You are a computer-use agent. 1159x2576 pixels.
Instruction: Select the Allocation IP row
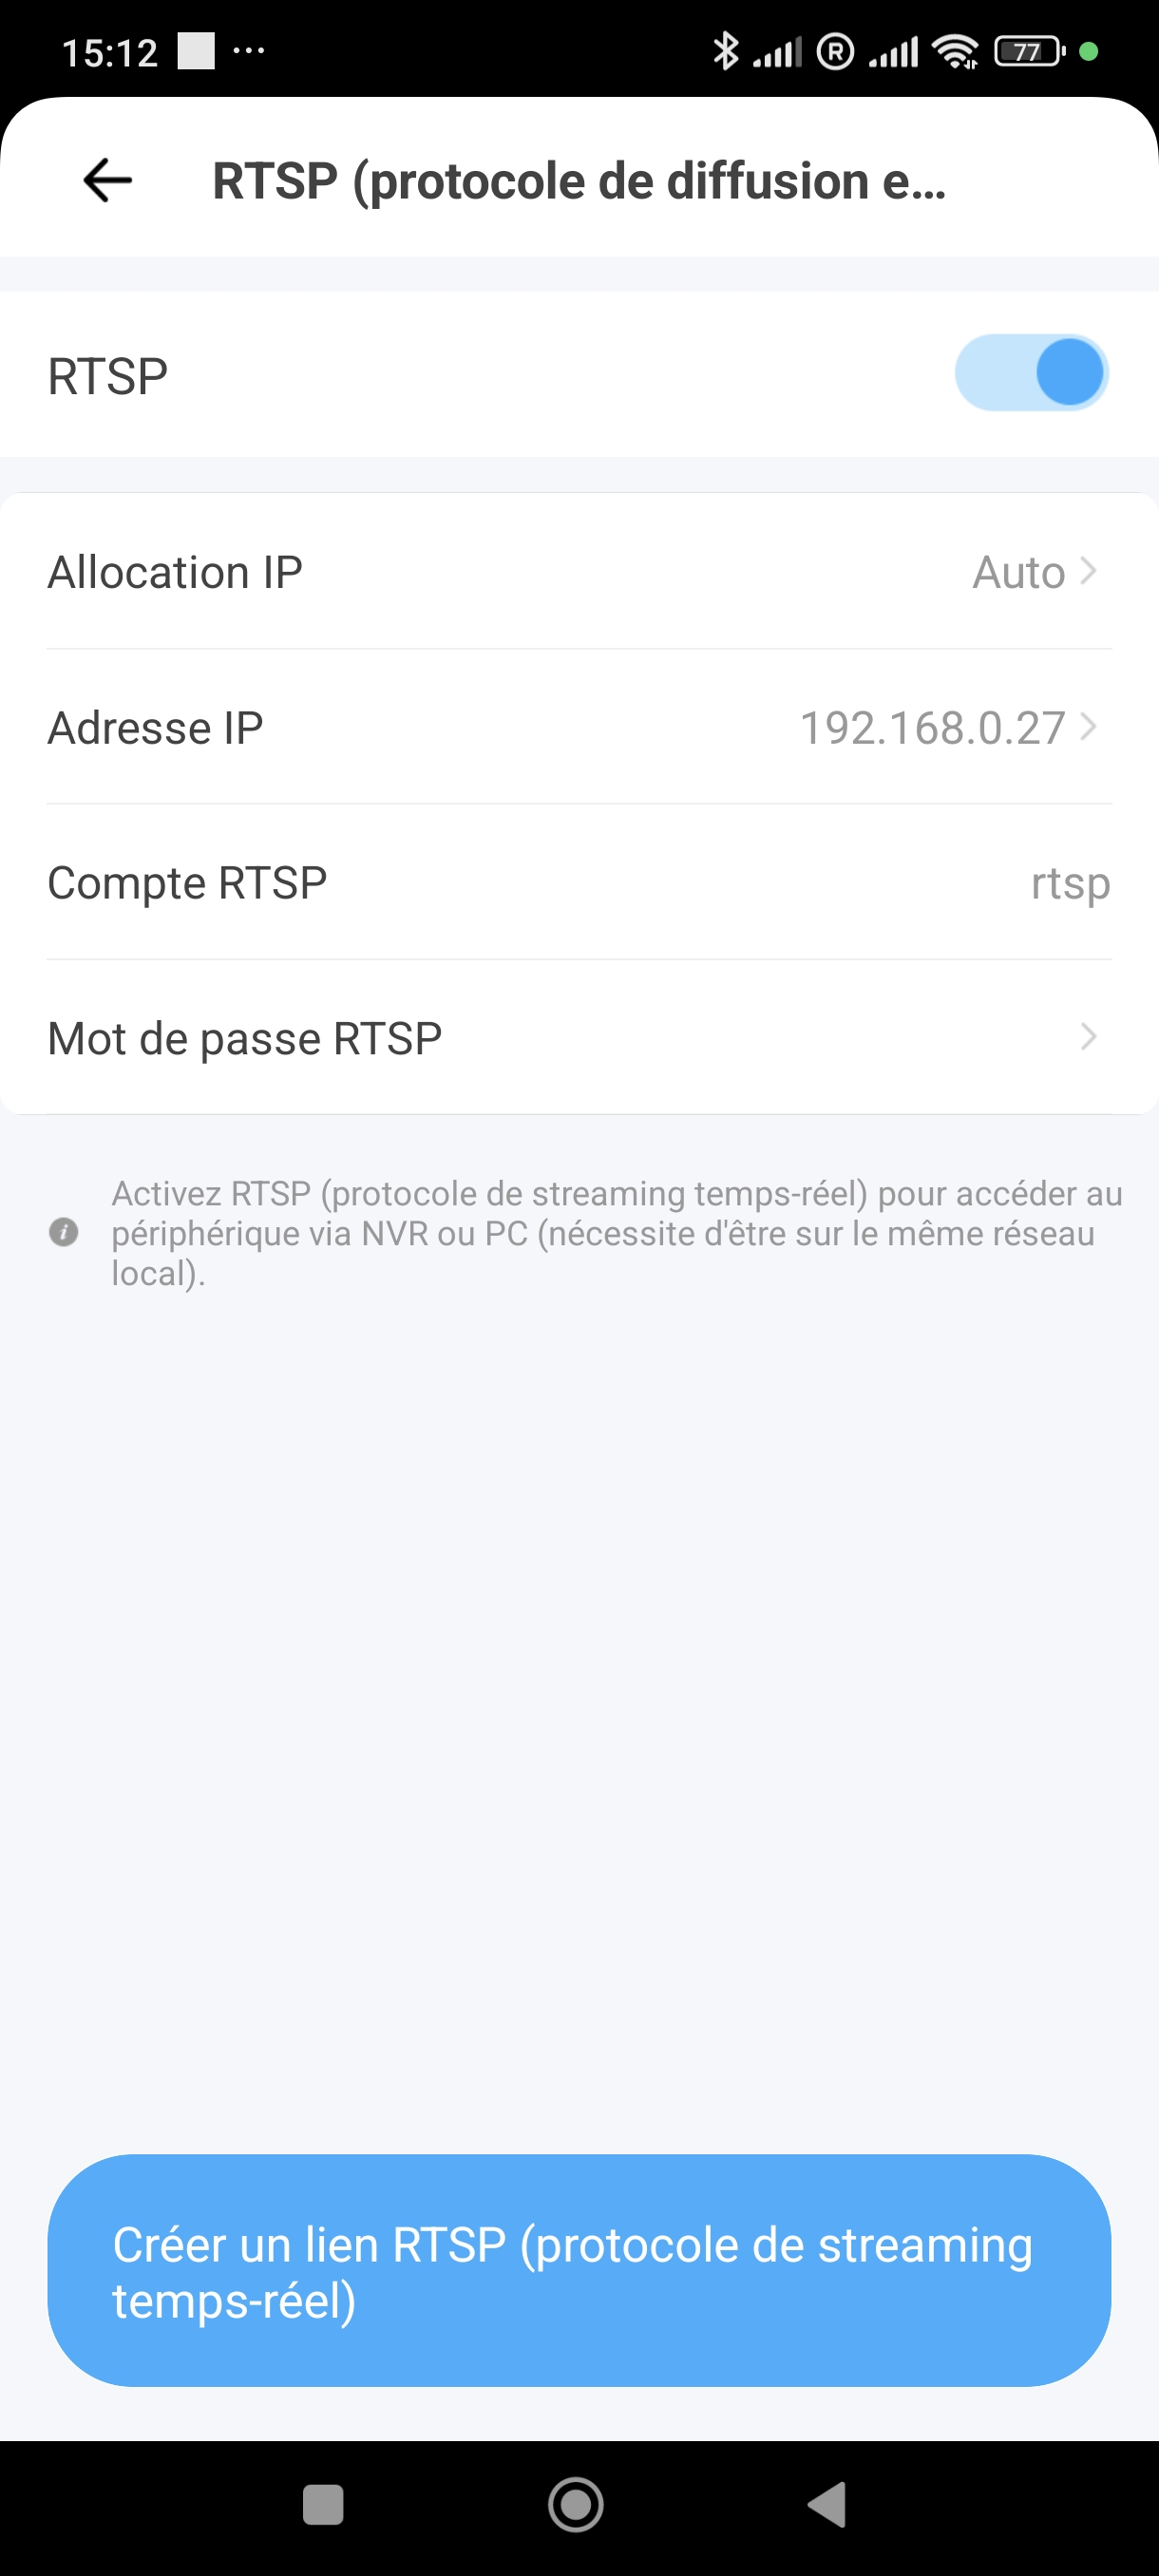(579, 571)
